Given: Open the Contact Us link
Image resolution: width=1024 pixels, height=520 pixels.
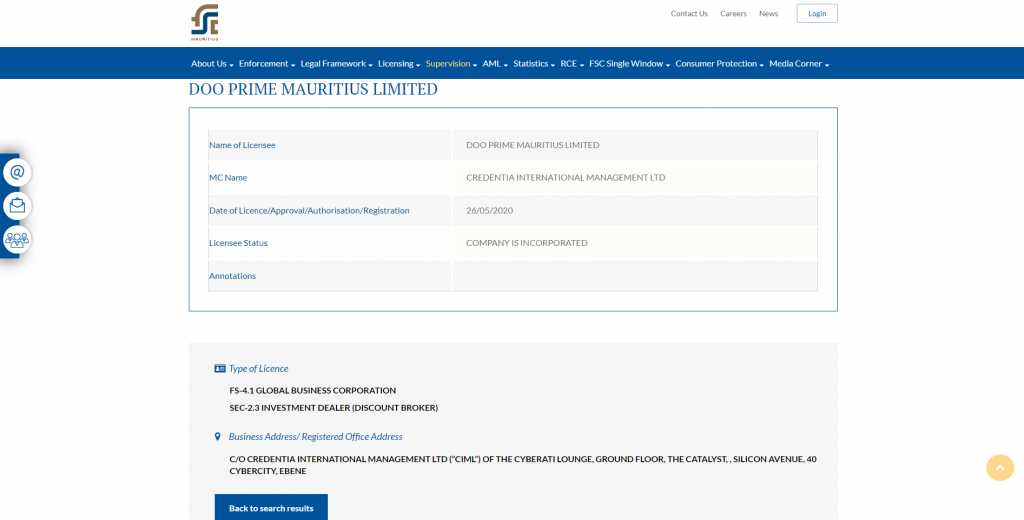Looking at the screenshot, I should (x=689, y=14).
